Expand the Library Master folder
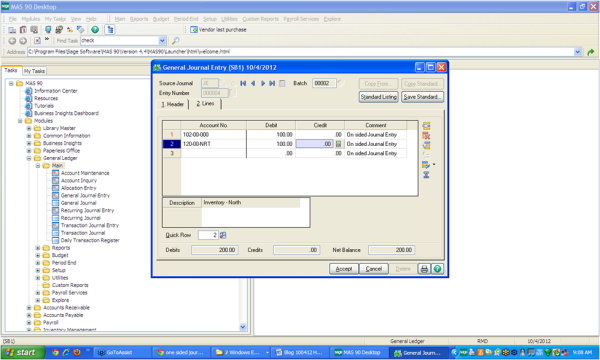 click(29, 128)
